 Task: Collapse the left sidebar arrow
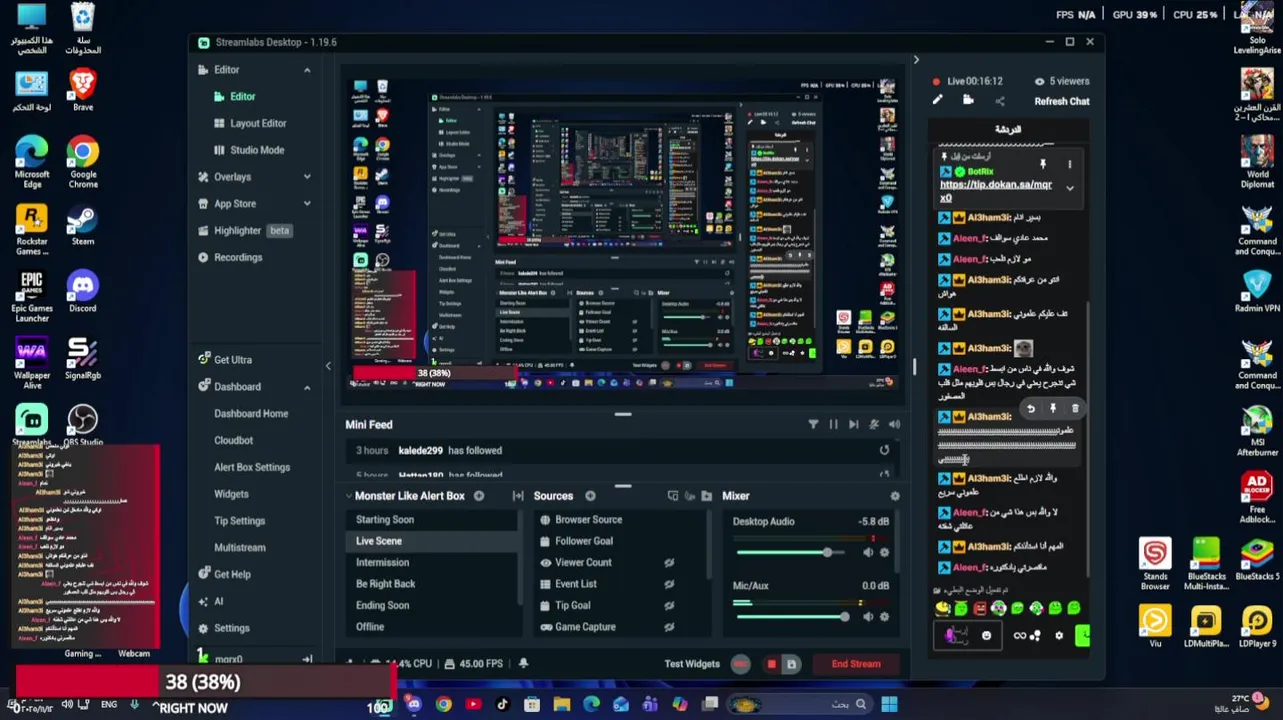pos(328,366)
